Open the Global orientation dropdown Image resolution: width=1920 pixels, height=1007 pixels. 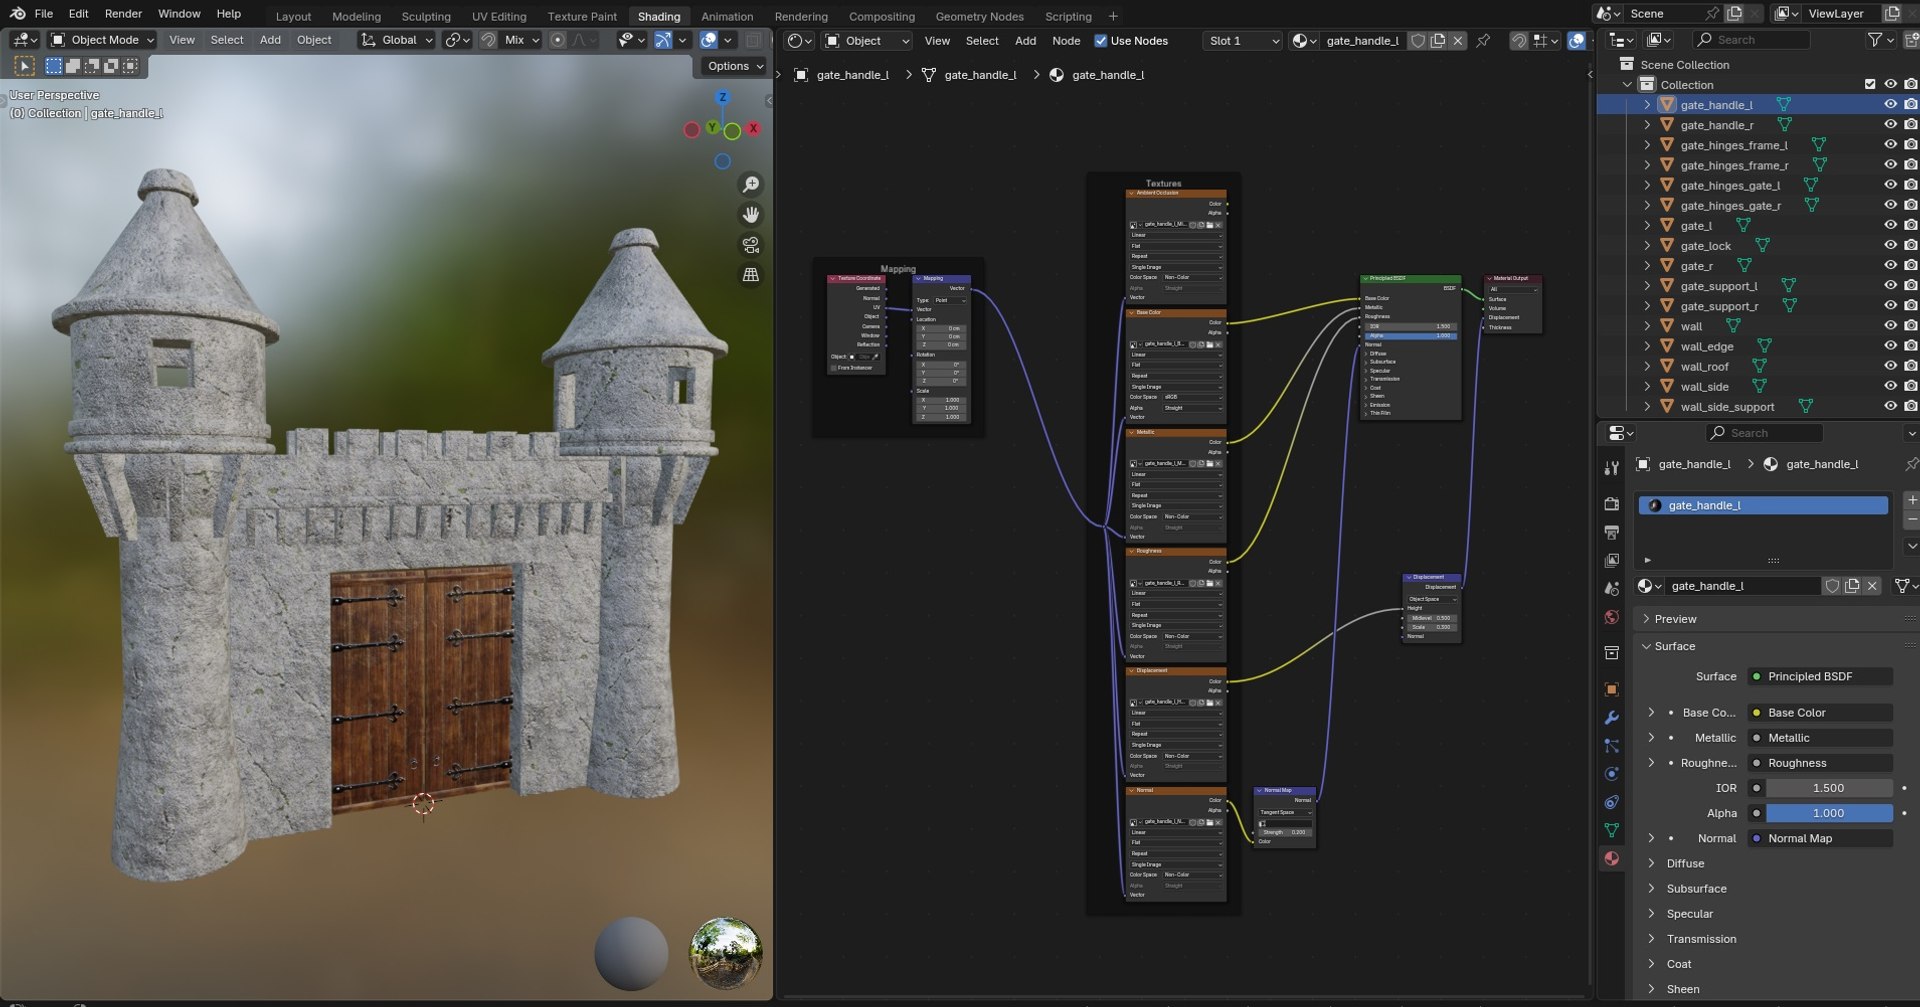(397, 40)
